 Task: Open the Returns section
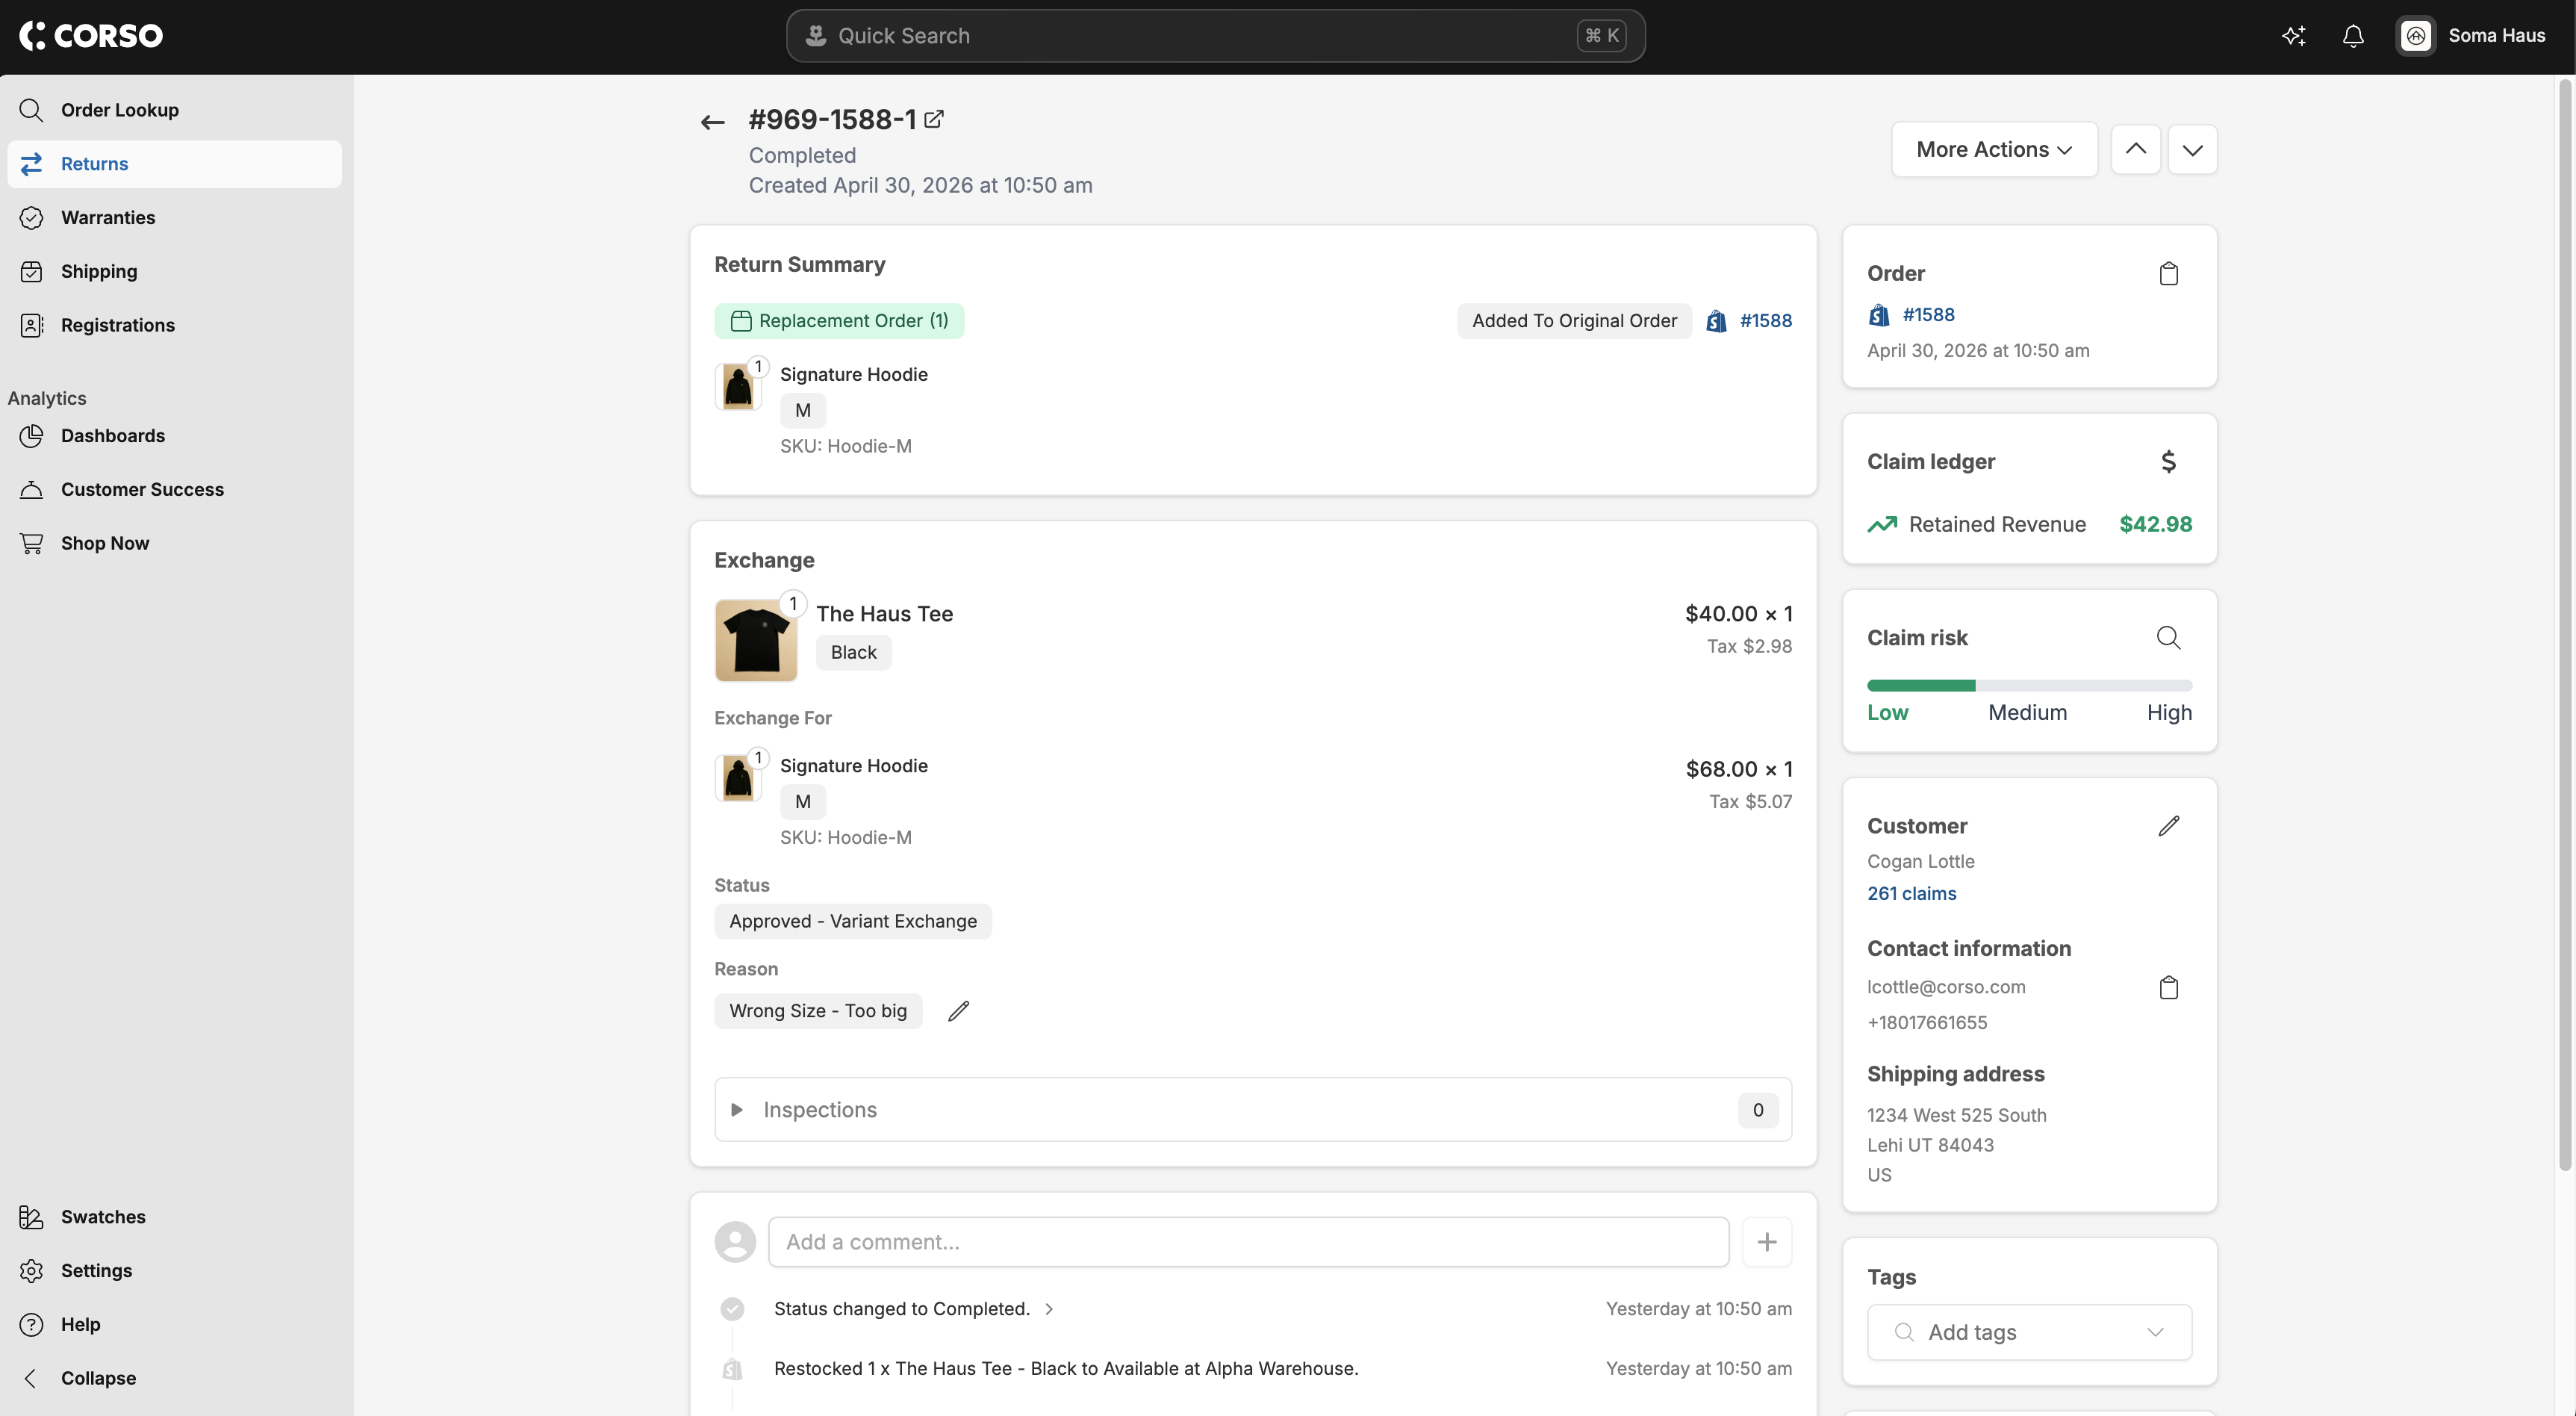[174, 164]
